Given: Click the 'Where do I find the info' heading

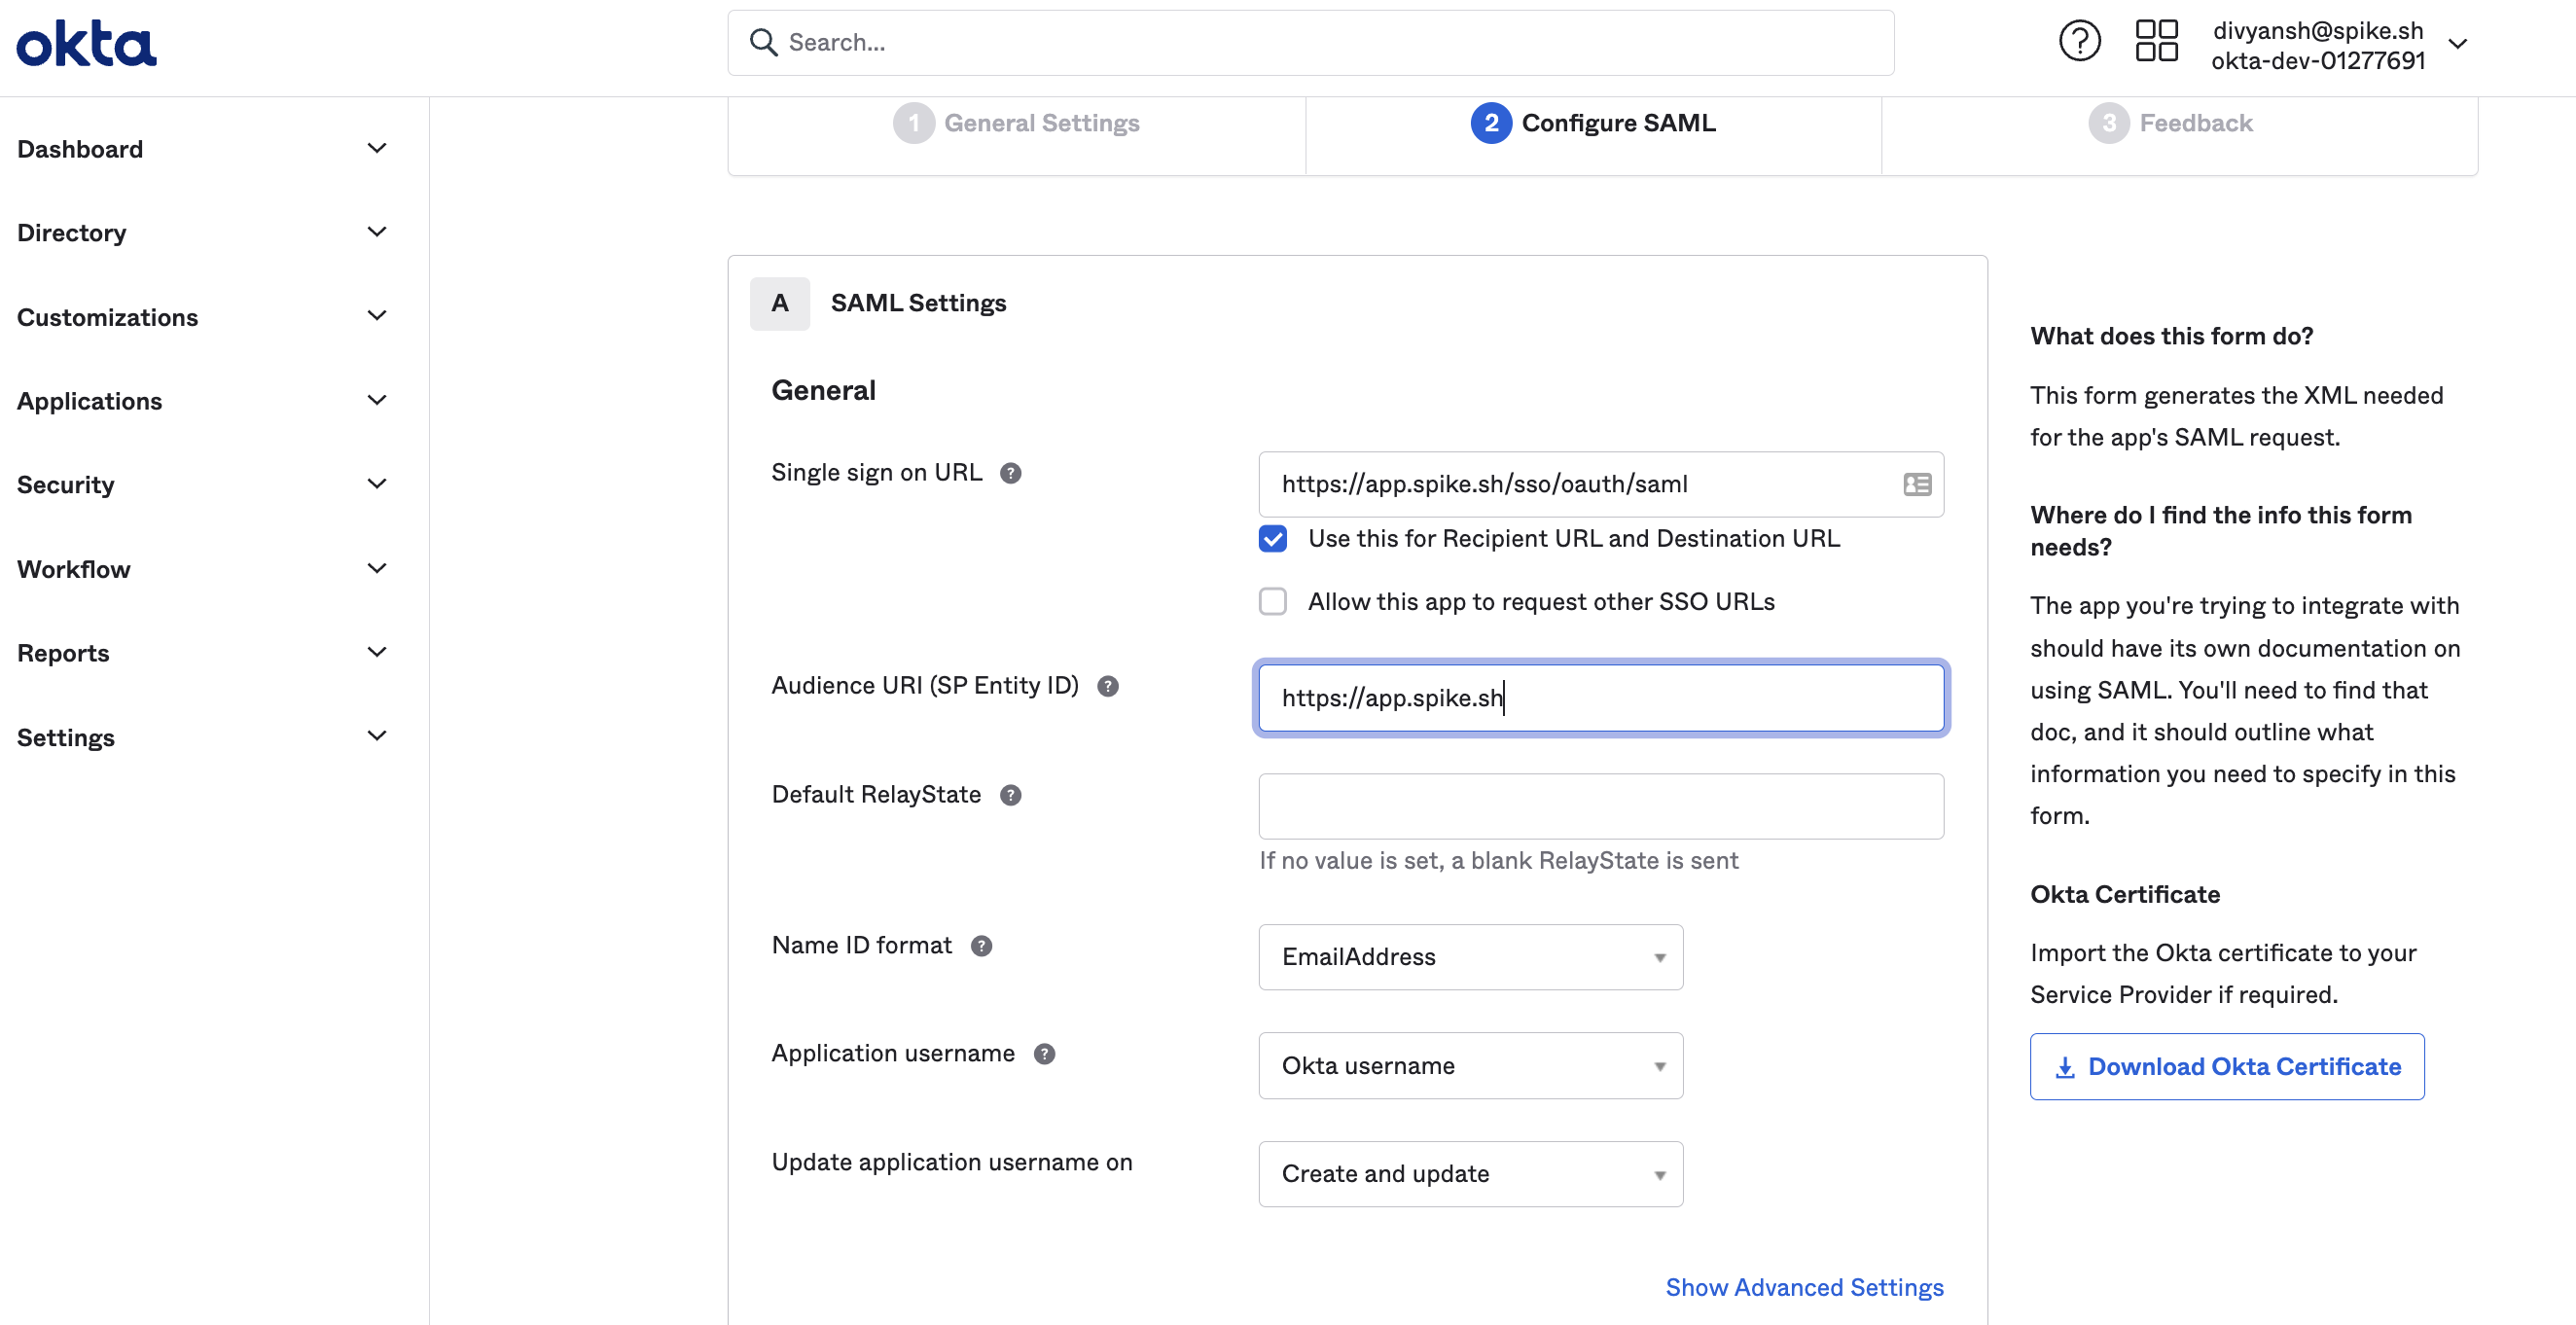Looking at the screenshot, I should 2220,531.
